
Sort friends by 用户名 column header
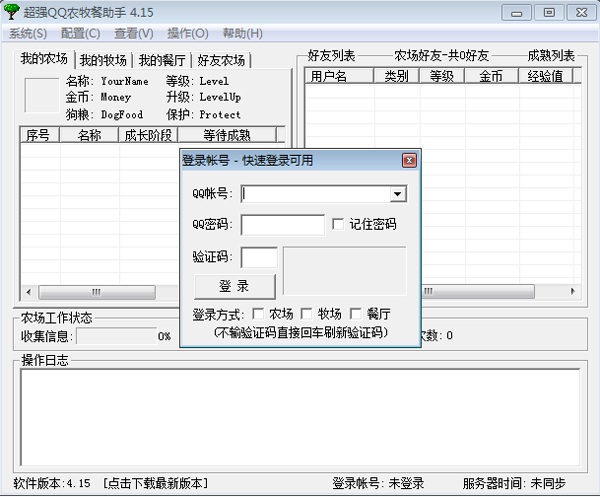pyautogui.click(x=339, y=76)
